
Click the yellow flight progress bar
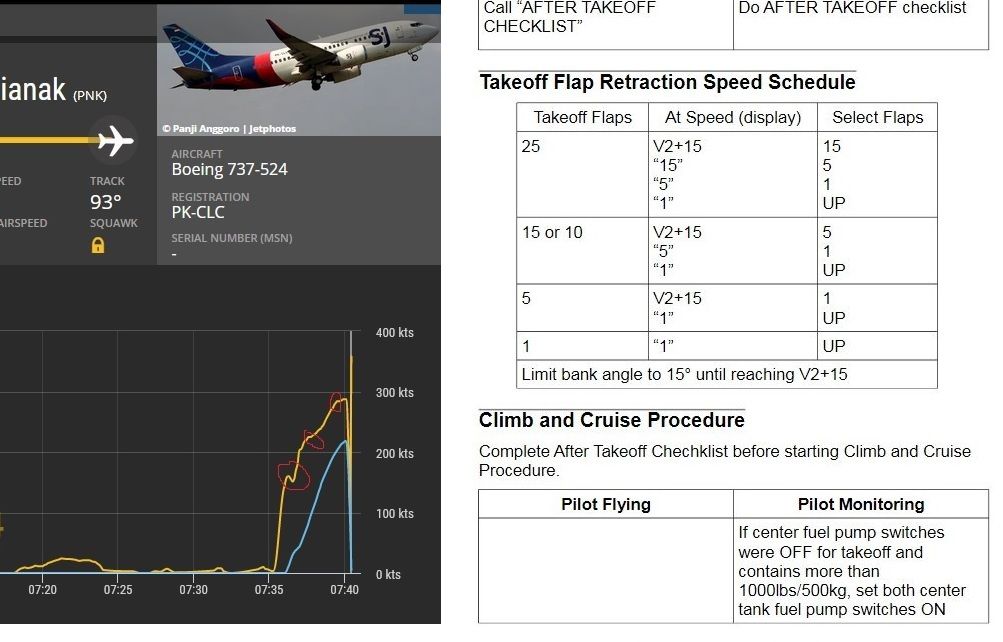click(48, 140)
